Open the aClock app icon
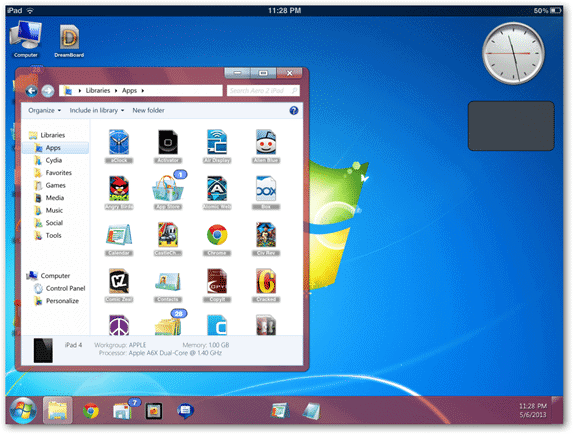This screenshot has width=573, height=434. [x=119, y=142]
